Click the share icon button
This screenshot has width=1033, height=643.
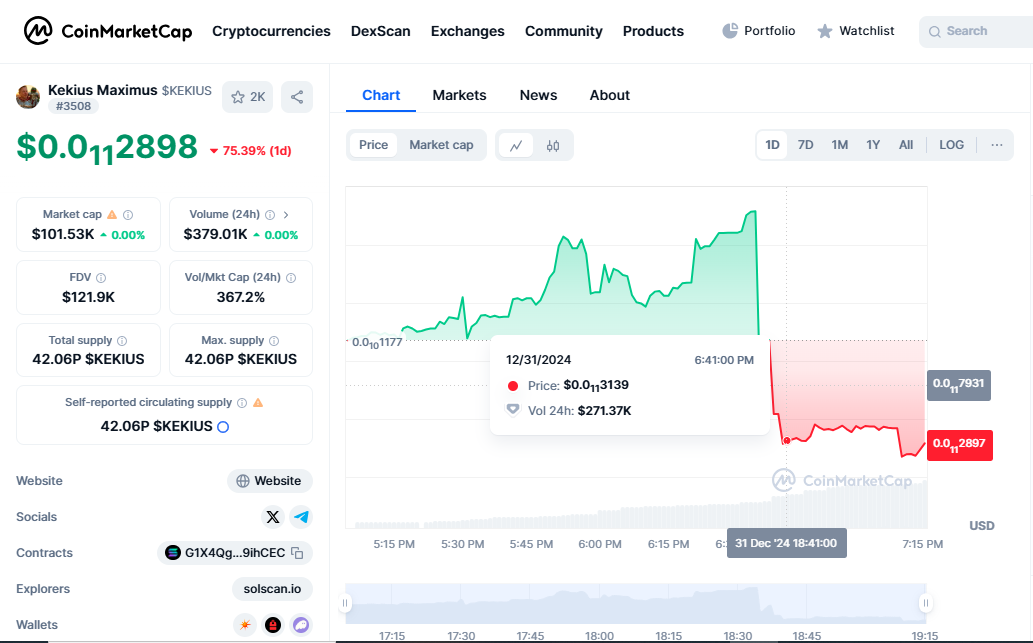click(297, 97)
